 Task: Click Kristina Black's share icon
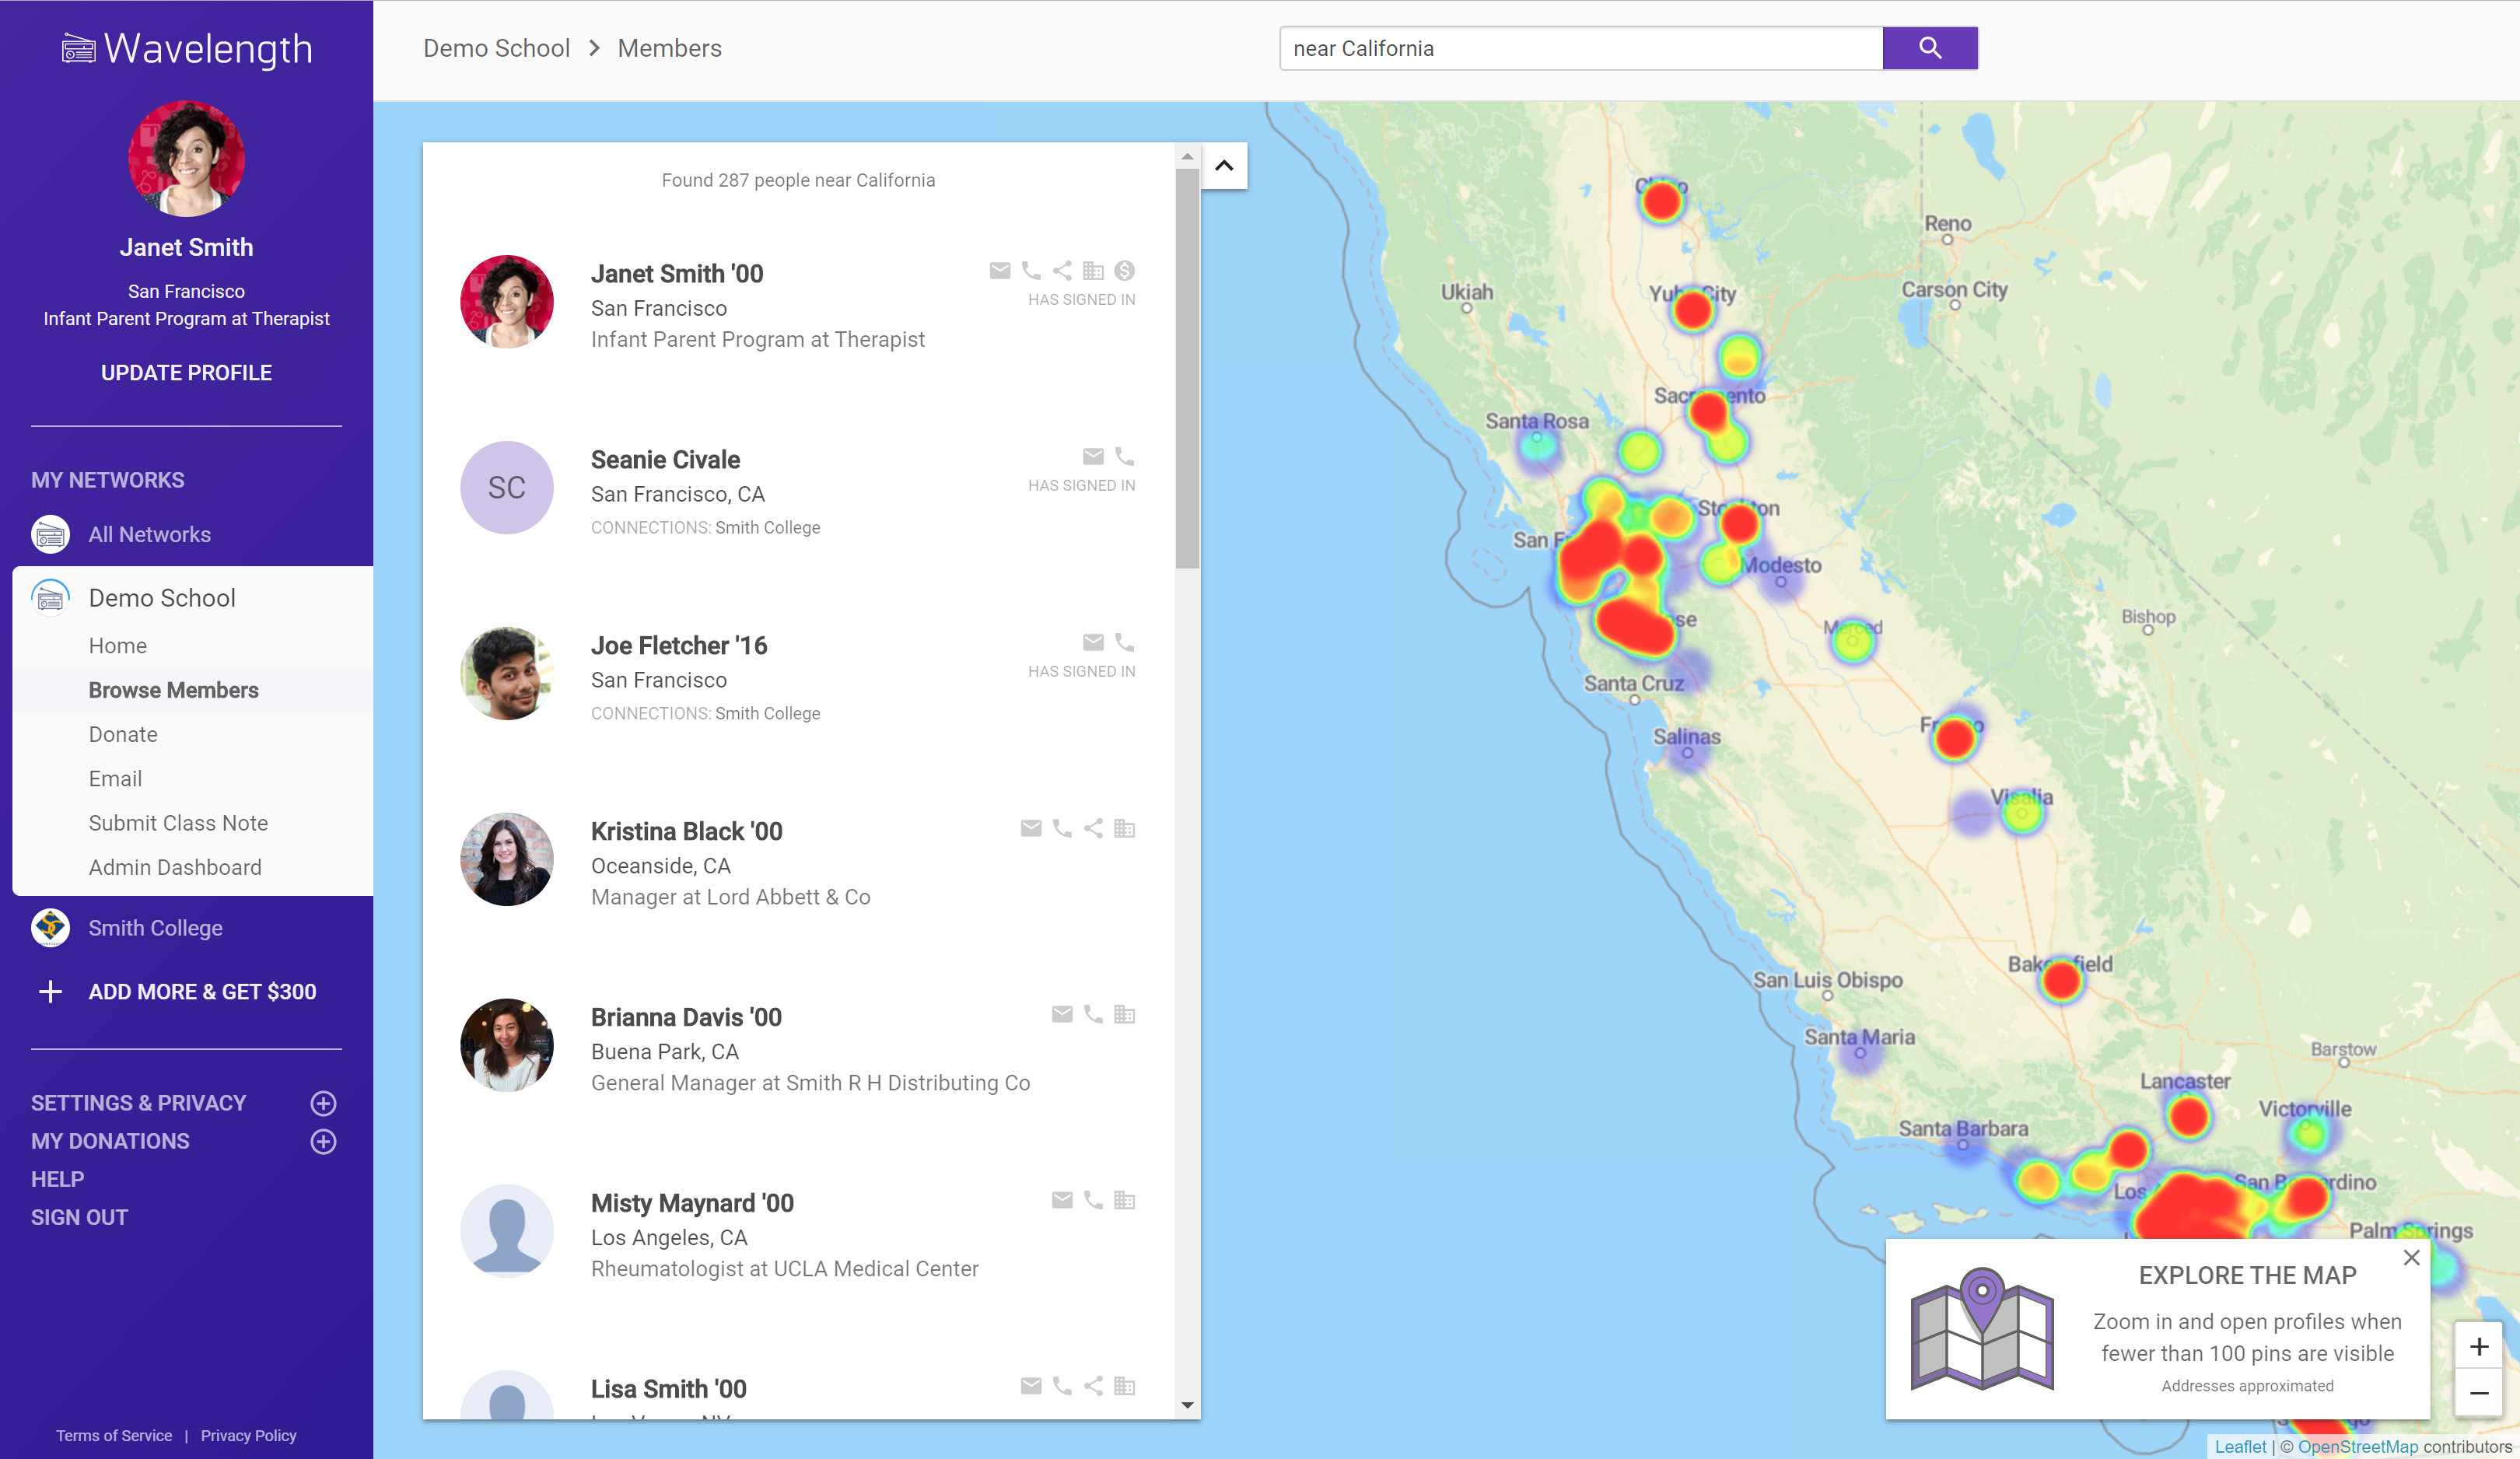click(1093, 829)
